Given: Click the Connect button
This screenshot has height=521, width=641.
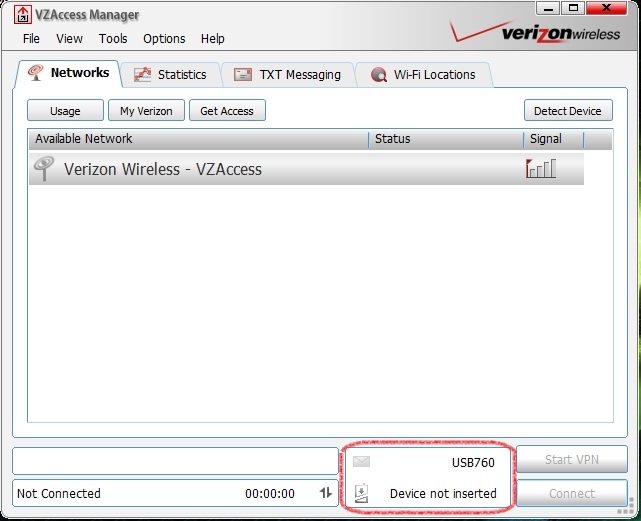Looking at the screenshot, I should (572, 494).
